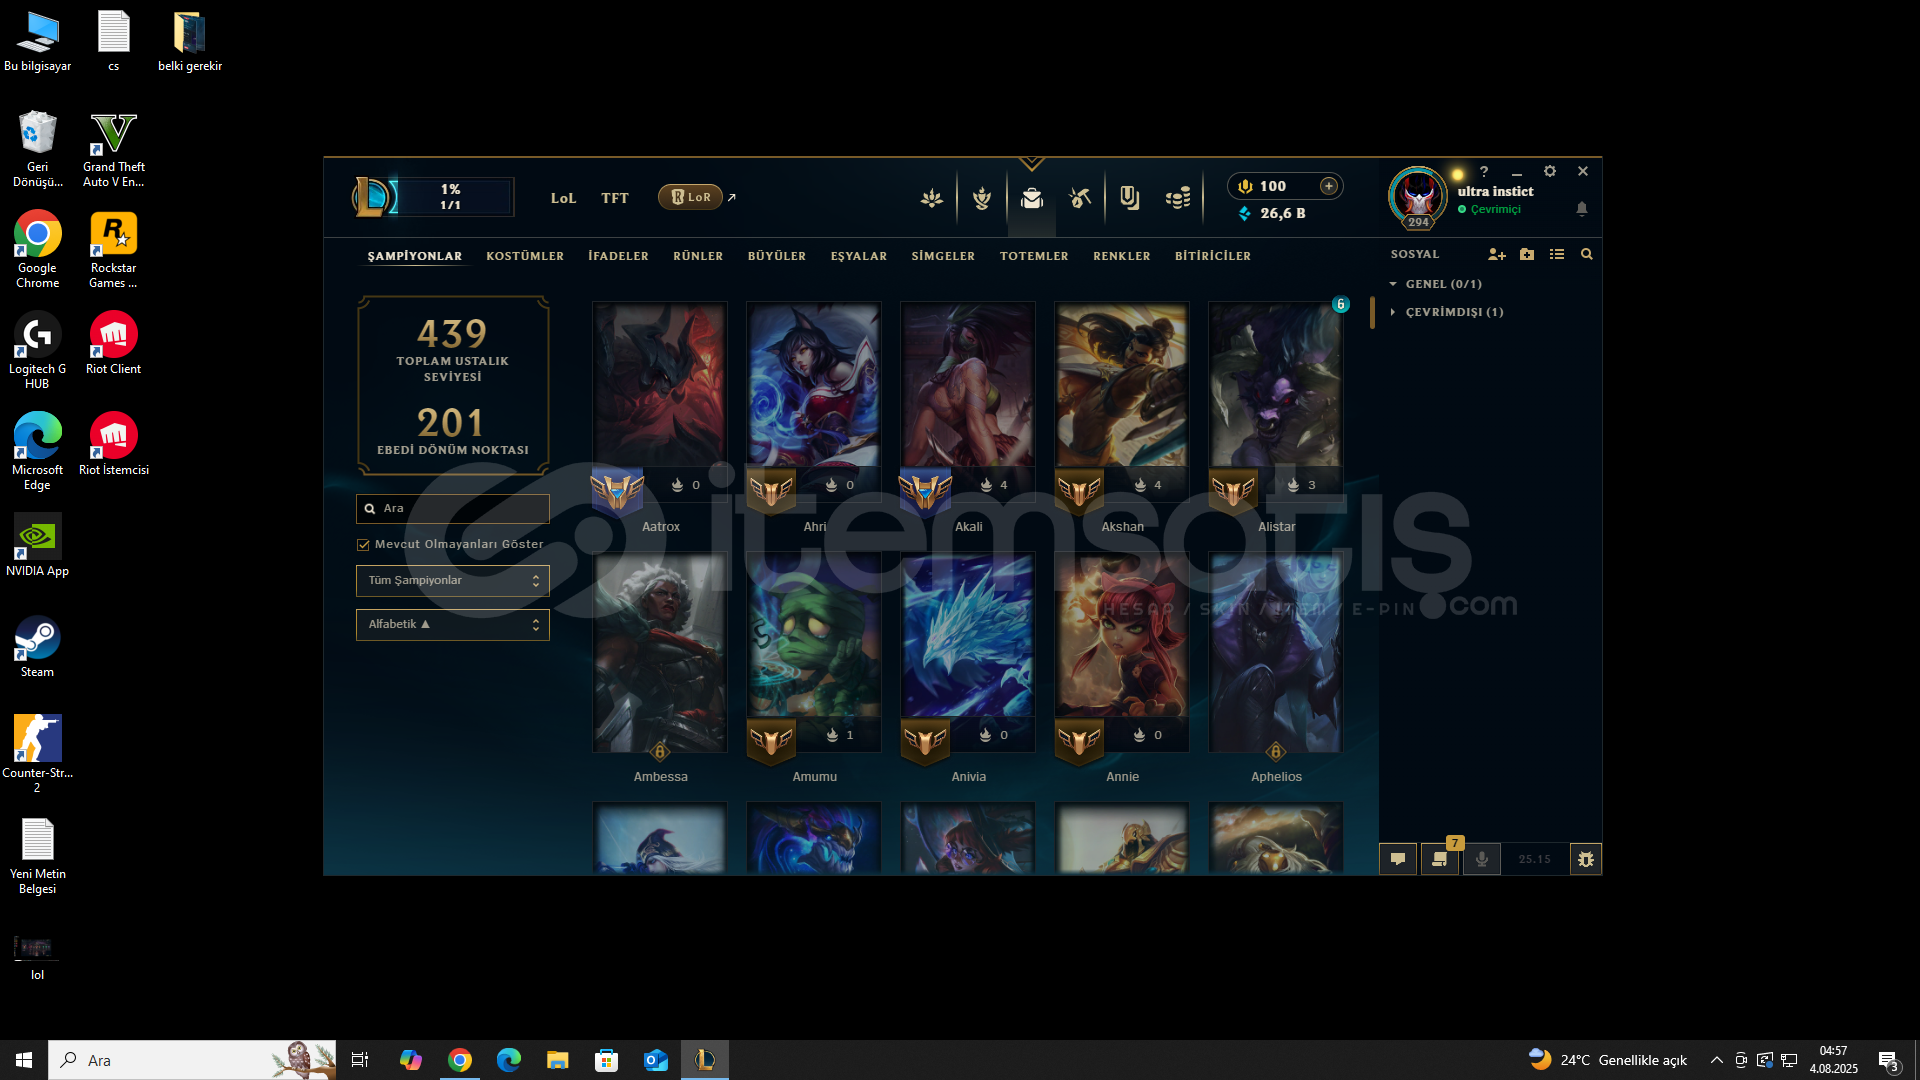The height and width of the screenshot is (1080, 1920).
Task: Open the Anivia champion card
Action: point(968,652)
